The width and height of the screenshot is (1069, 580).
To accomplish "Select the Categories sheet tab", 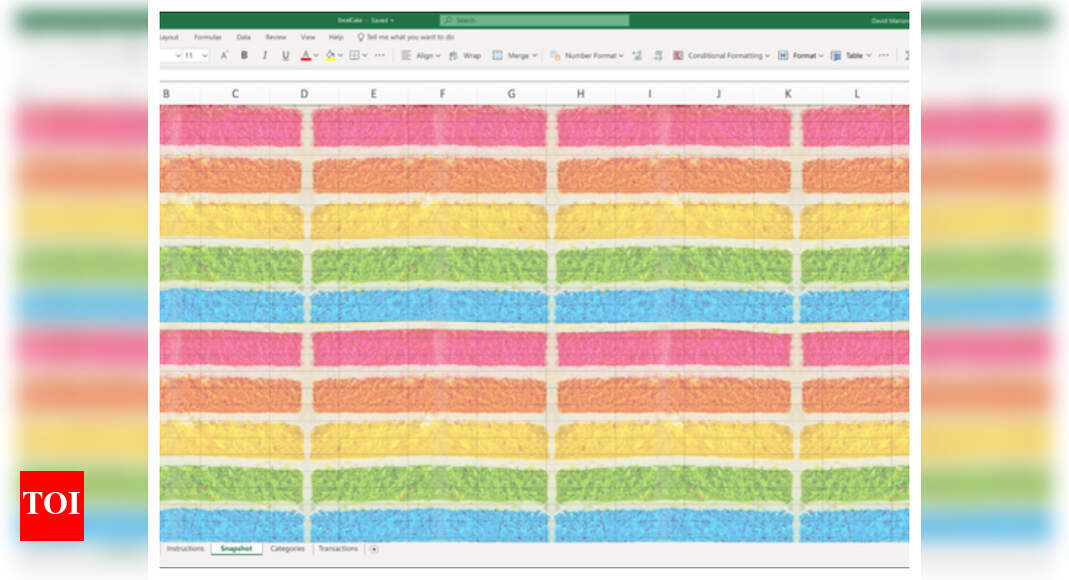I will [x=290, y=548].
